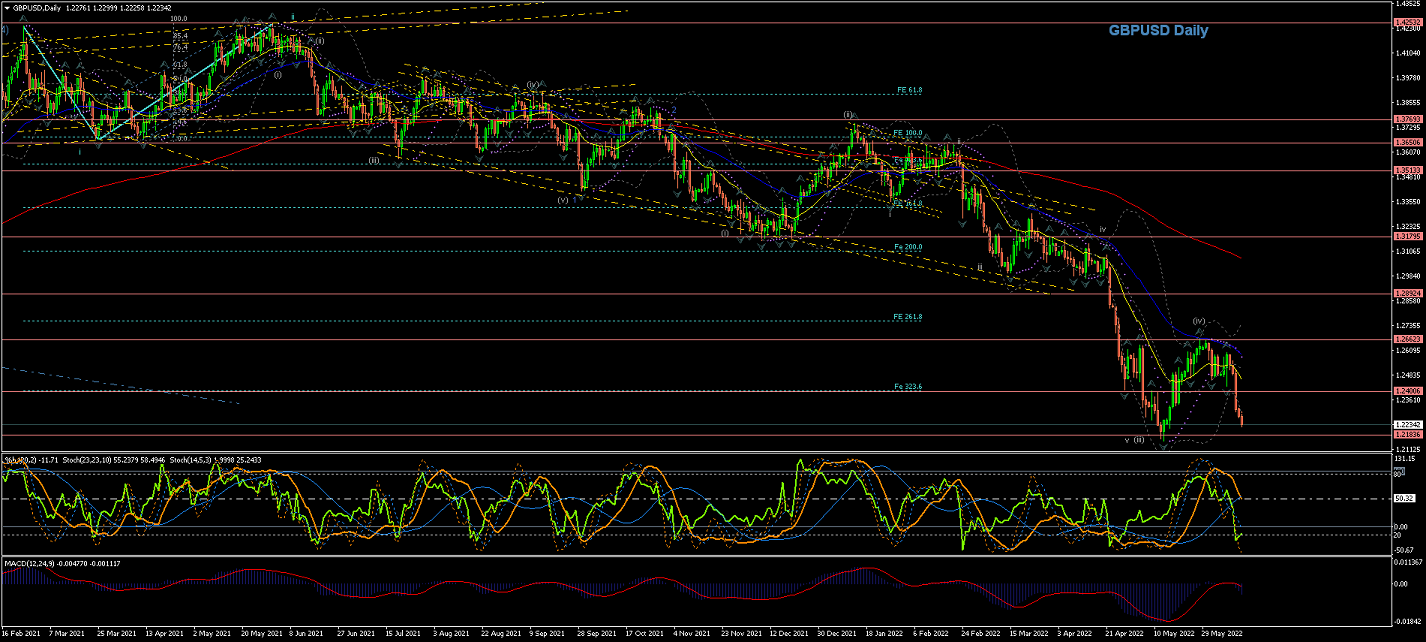Click the blue GBPUSD Daily title label

click(1158, 30)
